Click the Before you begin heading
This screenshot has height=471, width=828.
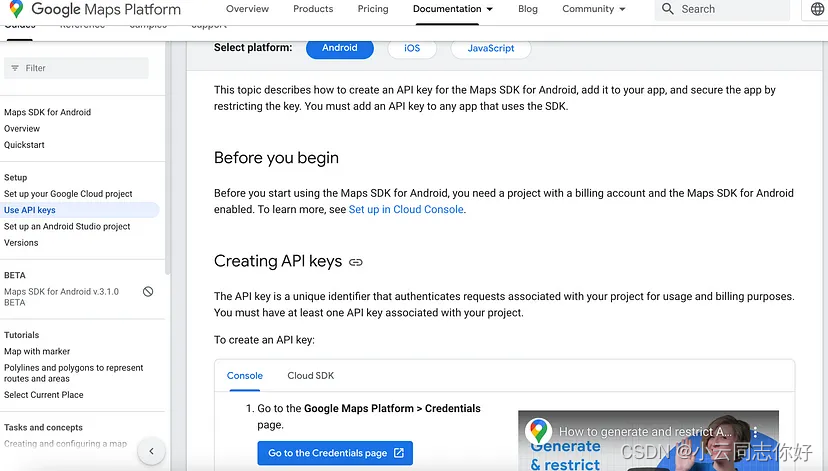point(276,158)
